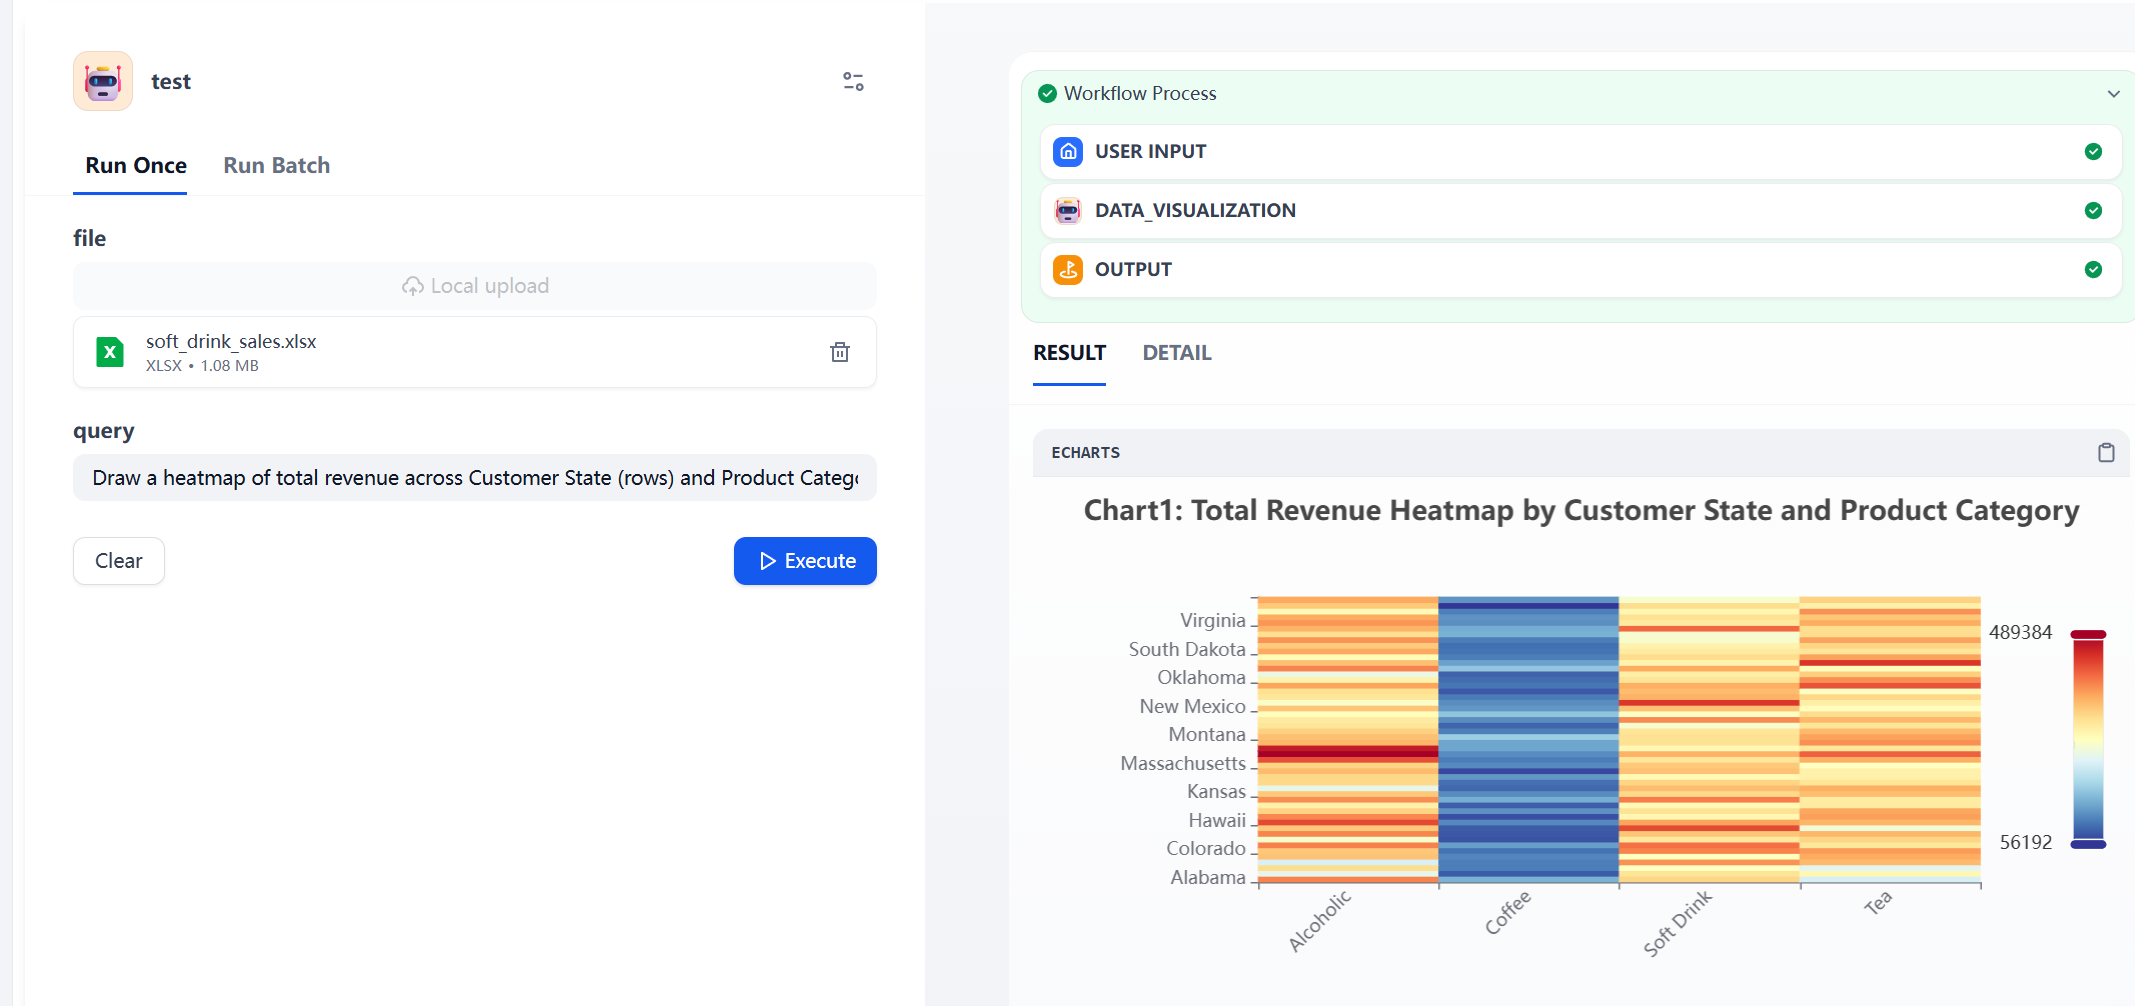Image resolution: width=2135 pixels, height=1006 pixels.
Task: Open the settings sliders icon beside test
Action: click(853, 82)
